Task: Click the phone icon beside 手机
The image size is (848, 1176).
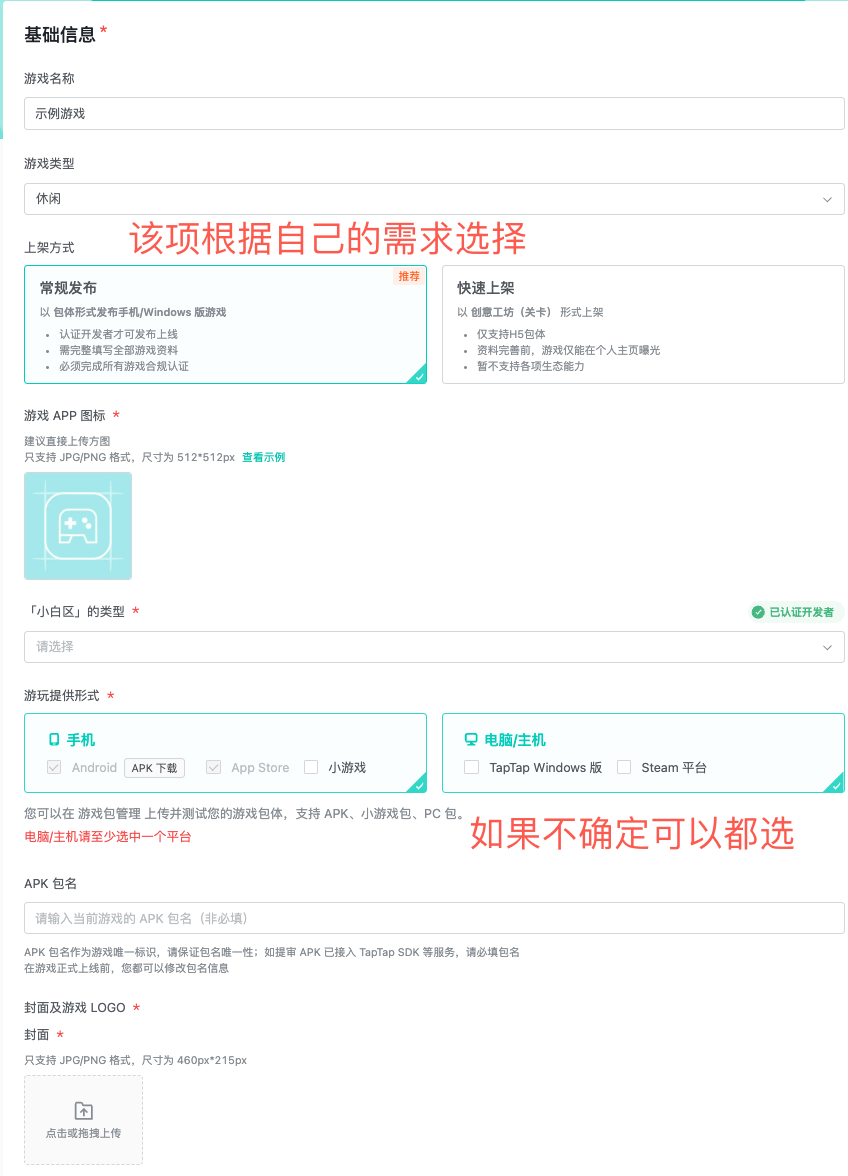Action: (54, 740)
